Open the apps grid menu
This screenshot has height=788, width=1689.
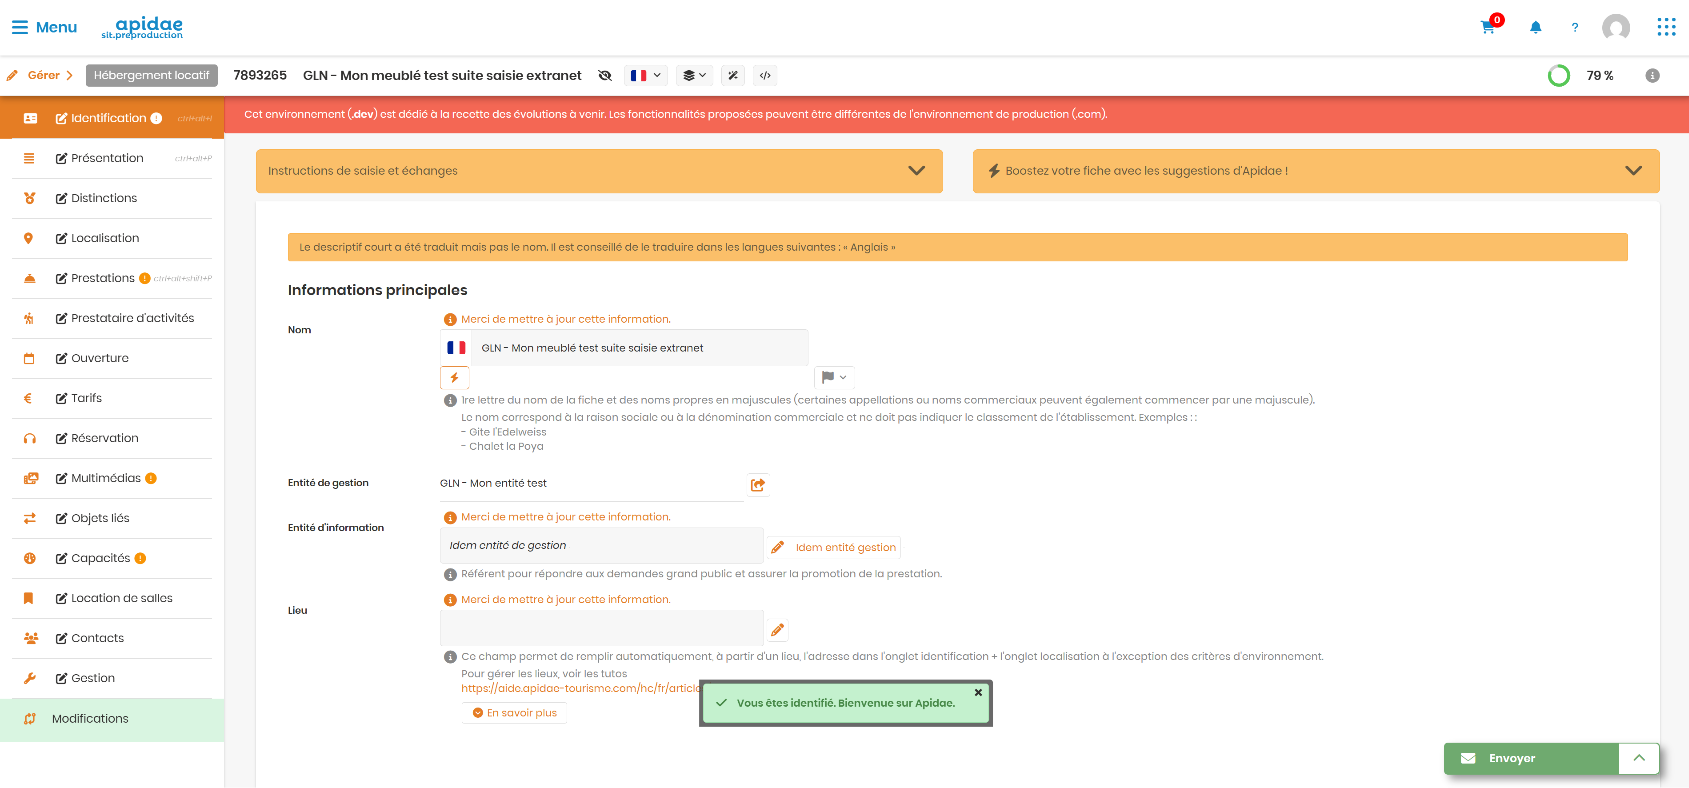click(x=1666, y=27)
